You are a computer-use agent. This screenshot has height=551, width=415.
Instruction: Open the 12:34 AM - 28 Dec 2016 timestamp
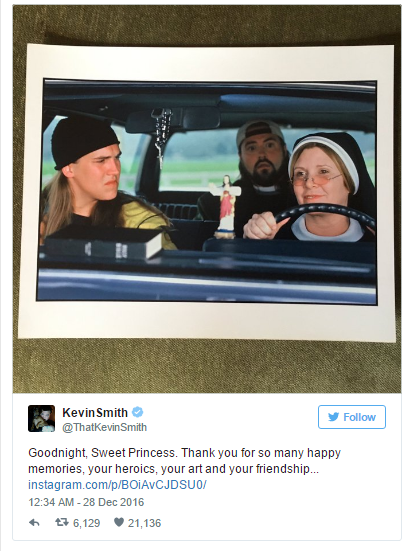86,502
